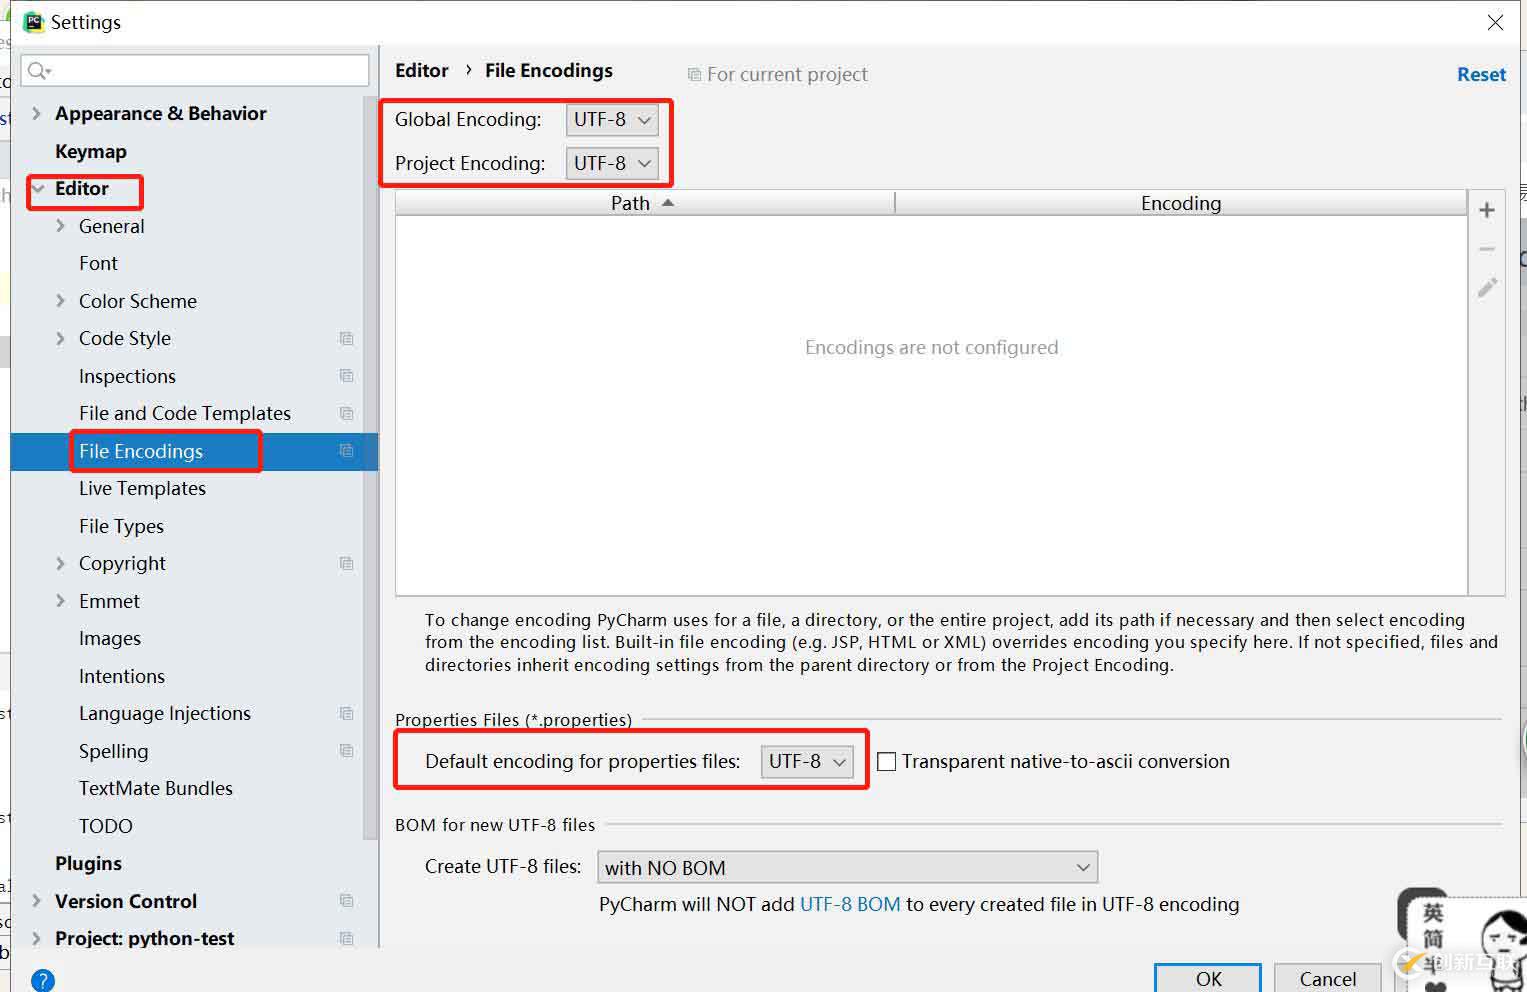Viewport: 1527px width, 992px height.
Task: Click project icon beside File Encodings
Action: coord(346,451)
